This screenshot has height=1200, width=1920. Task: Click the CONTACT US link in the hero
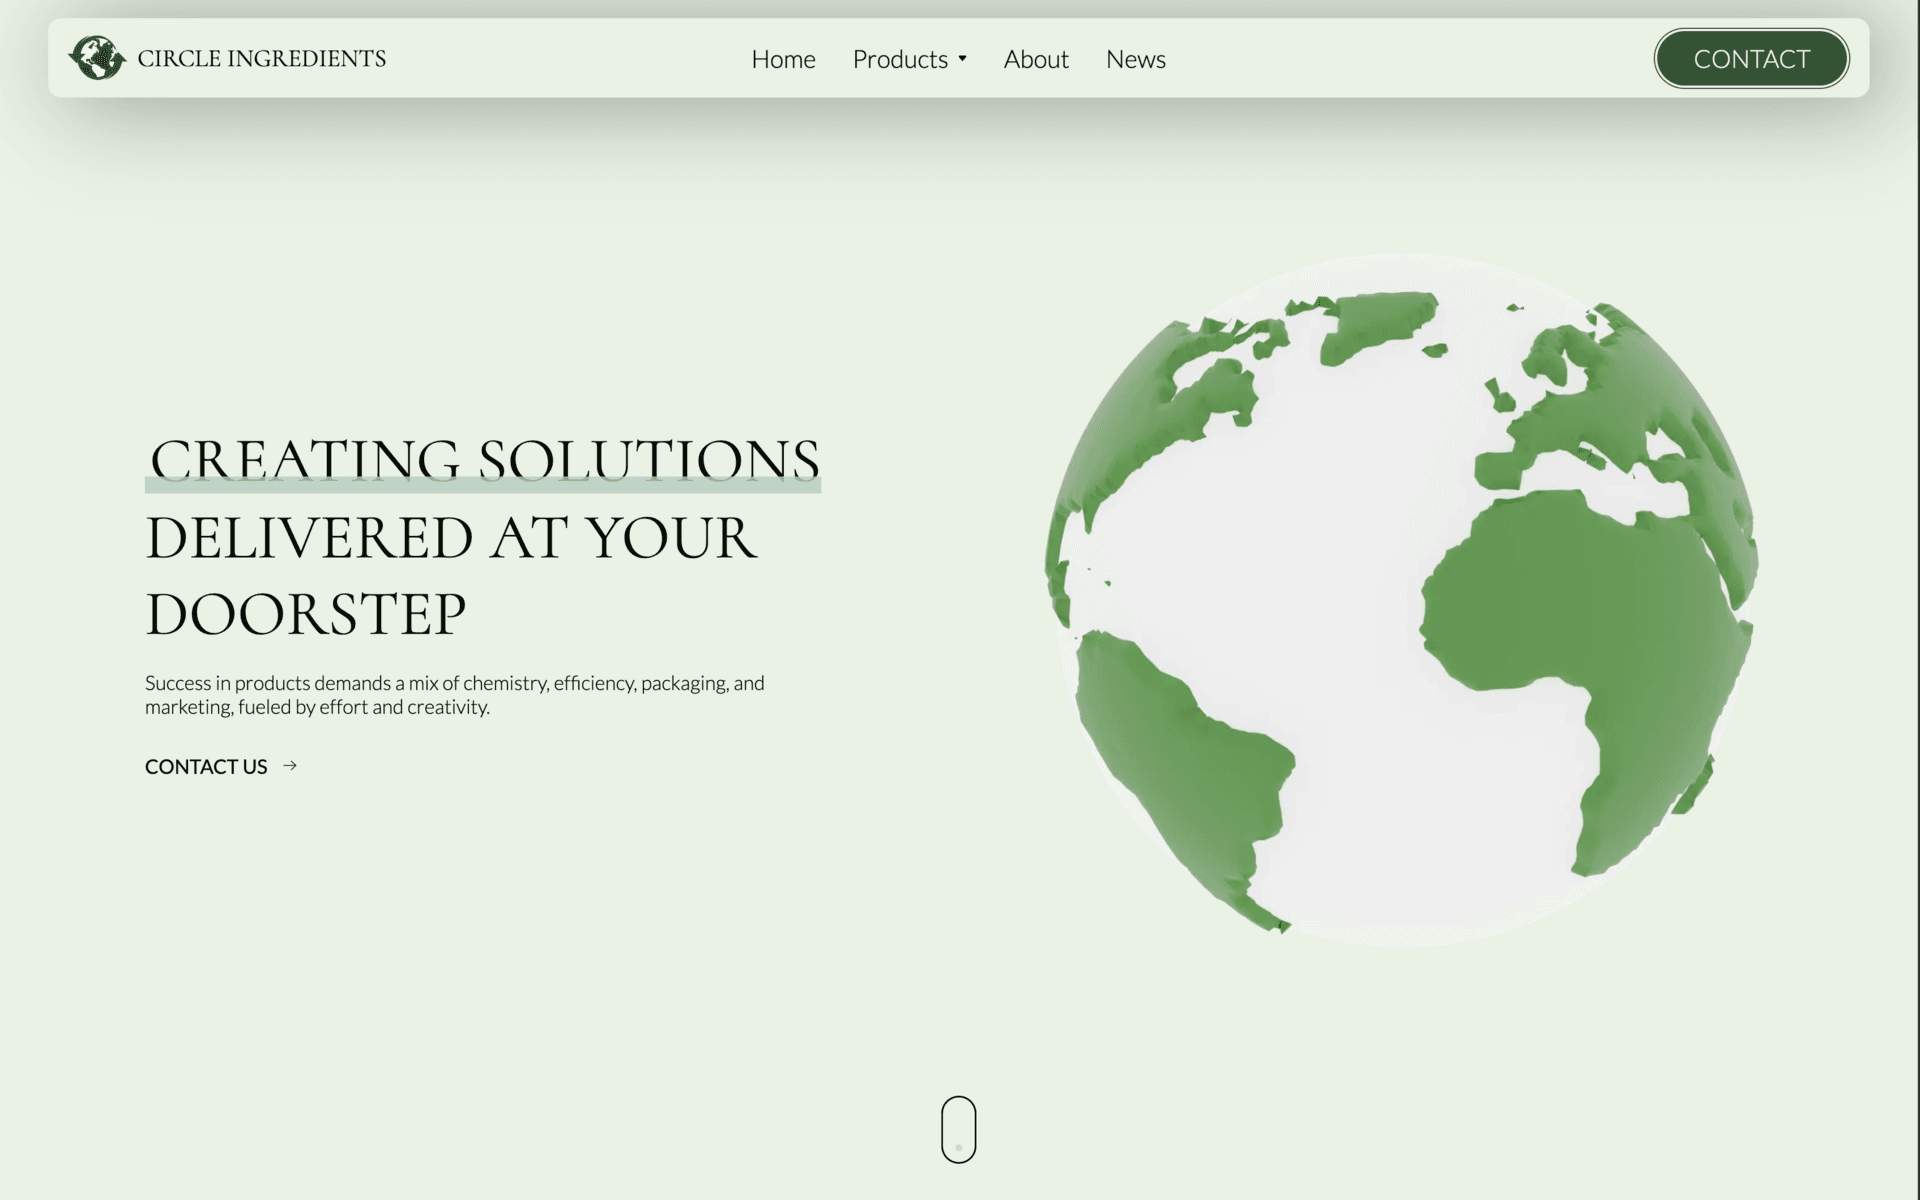click(x=205, y=766)
